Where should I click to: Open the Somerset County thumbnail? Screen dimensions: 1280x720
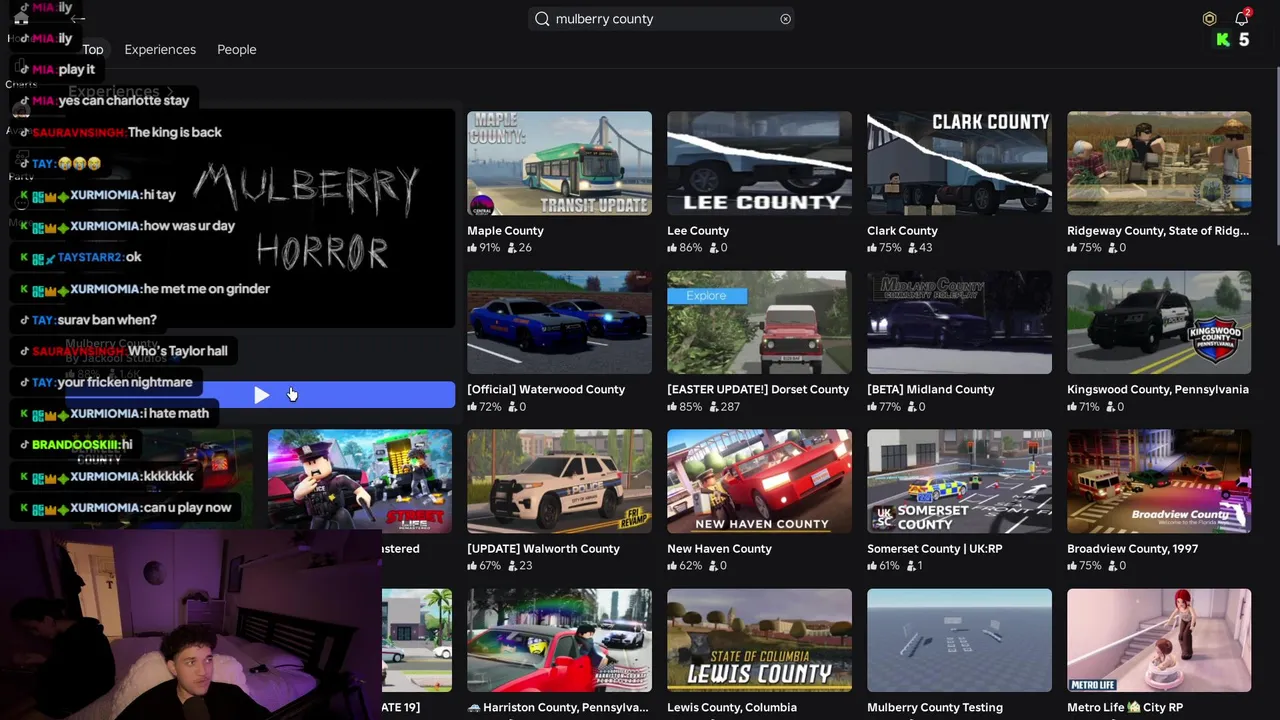tap(959, 481)
